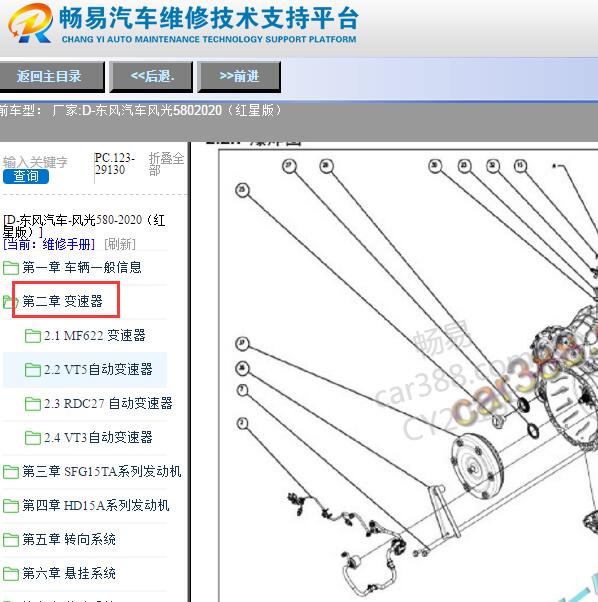The width and height of the screenshot is (598, 602).
Task: Focus the 输入关键字 search field
Action: [x=35, y=162]
